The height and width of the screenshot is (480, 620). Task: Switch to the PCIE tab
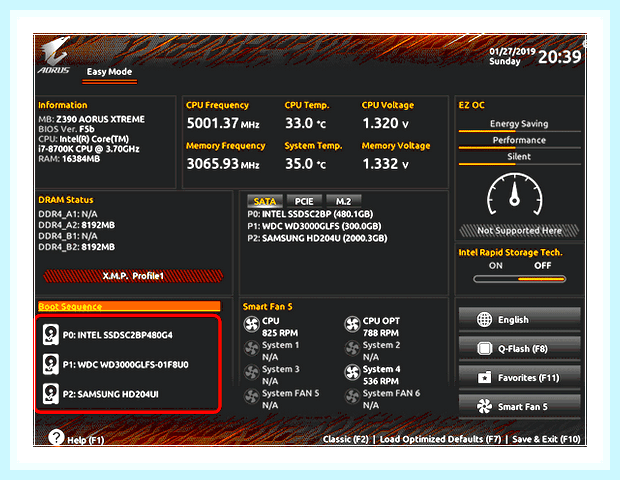[x=304, y=201]
